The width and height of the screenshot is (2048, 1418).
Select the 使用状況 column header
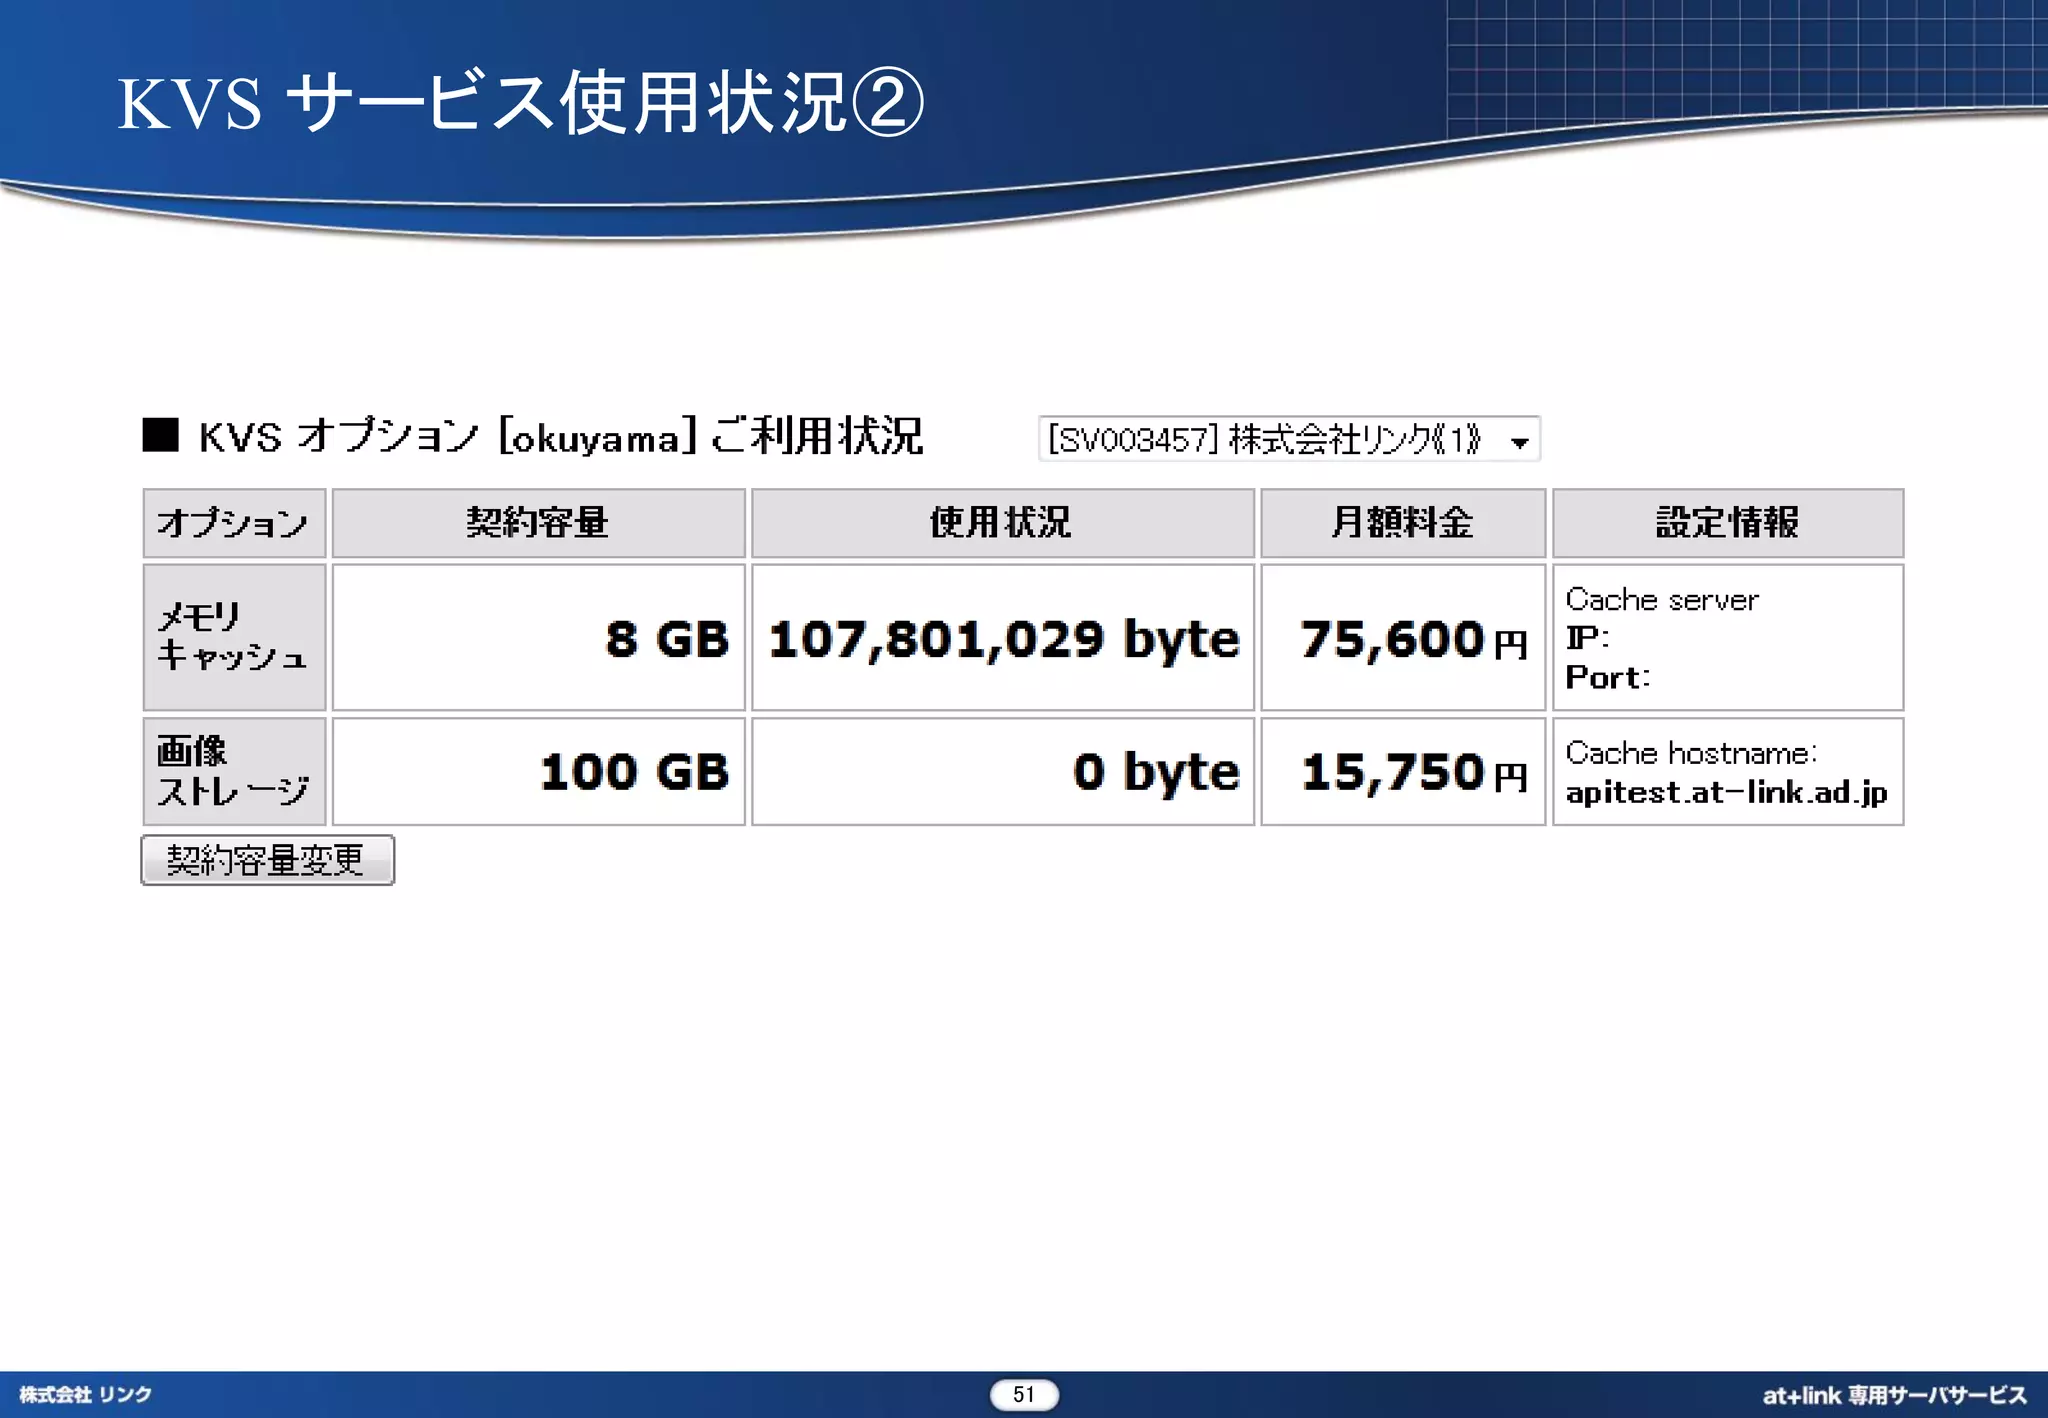click(1002, 523)
